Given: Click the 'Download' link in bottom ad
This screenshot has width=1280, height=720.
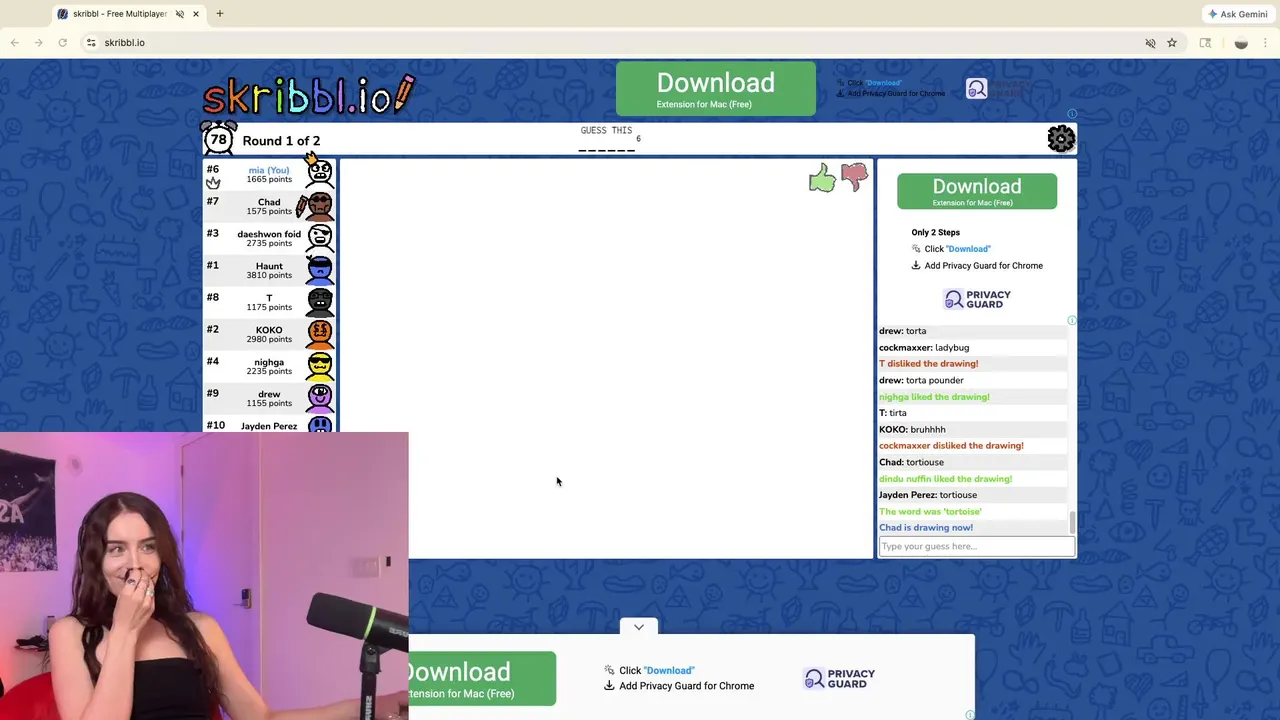Looking at the screenshot, I should coord(669,671).
